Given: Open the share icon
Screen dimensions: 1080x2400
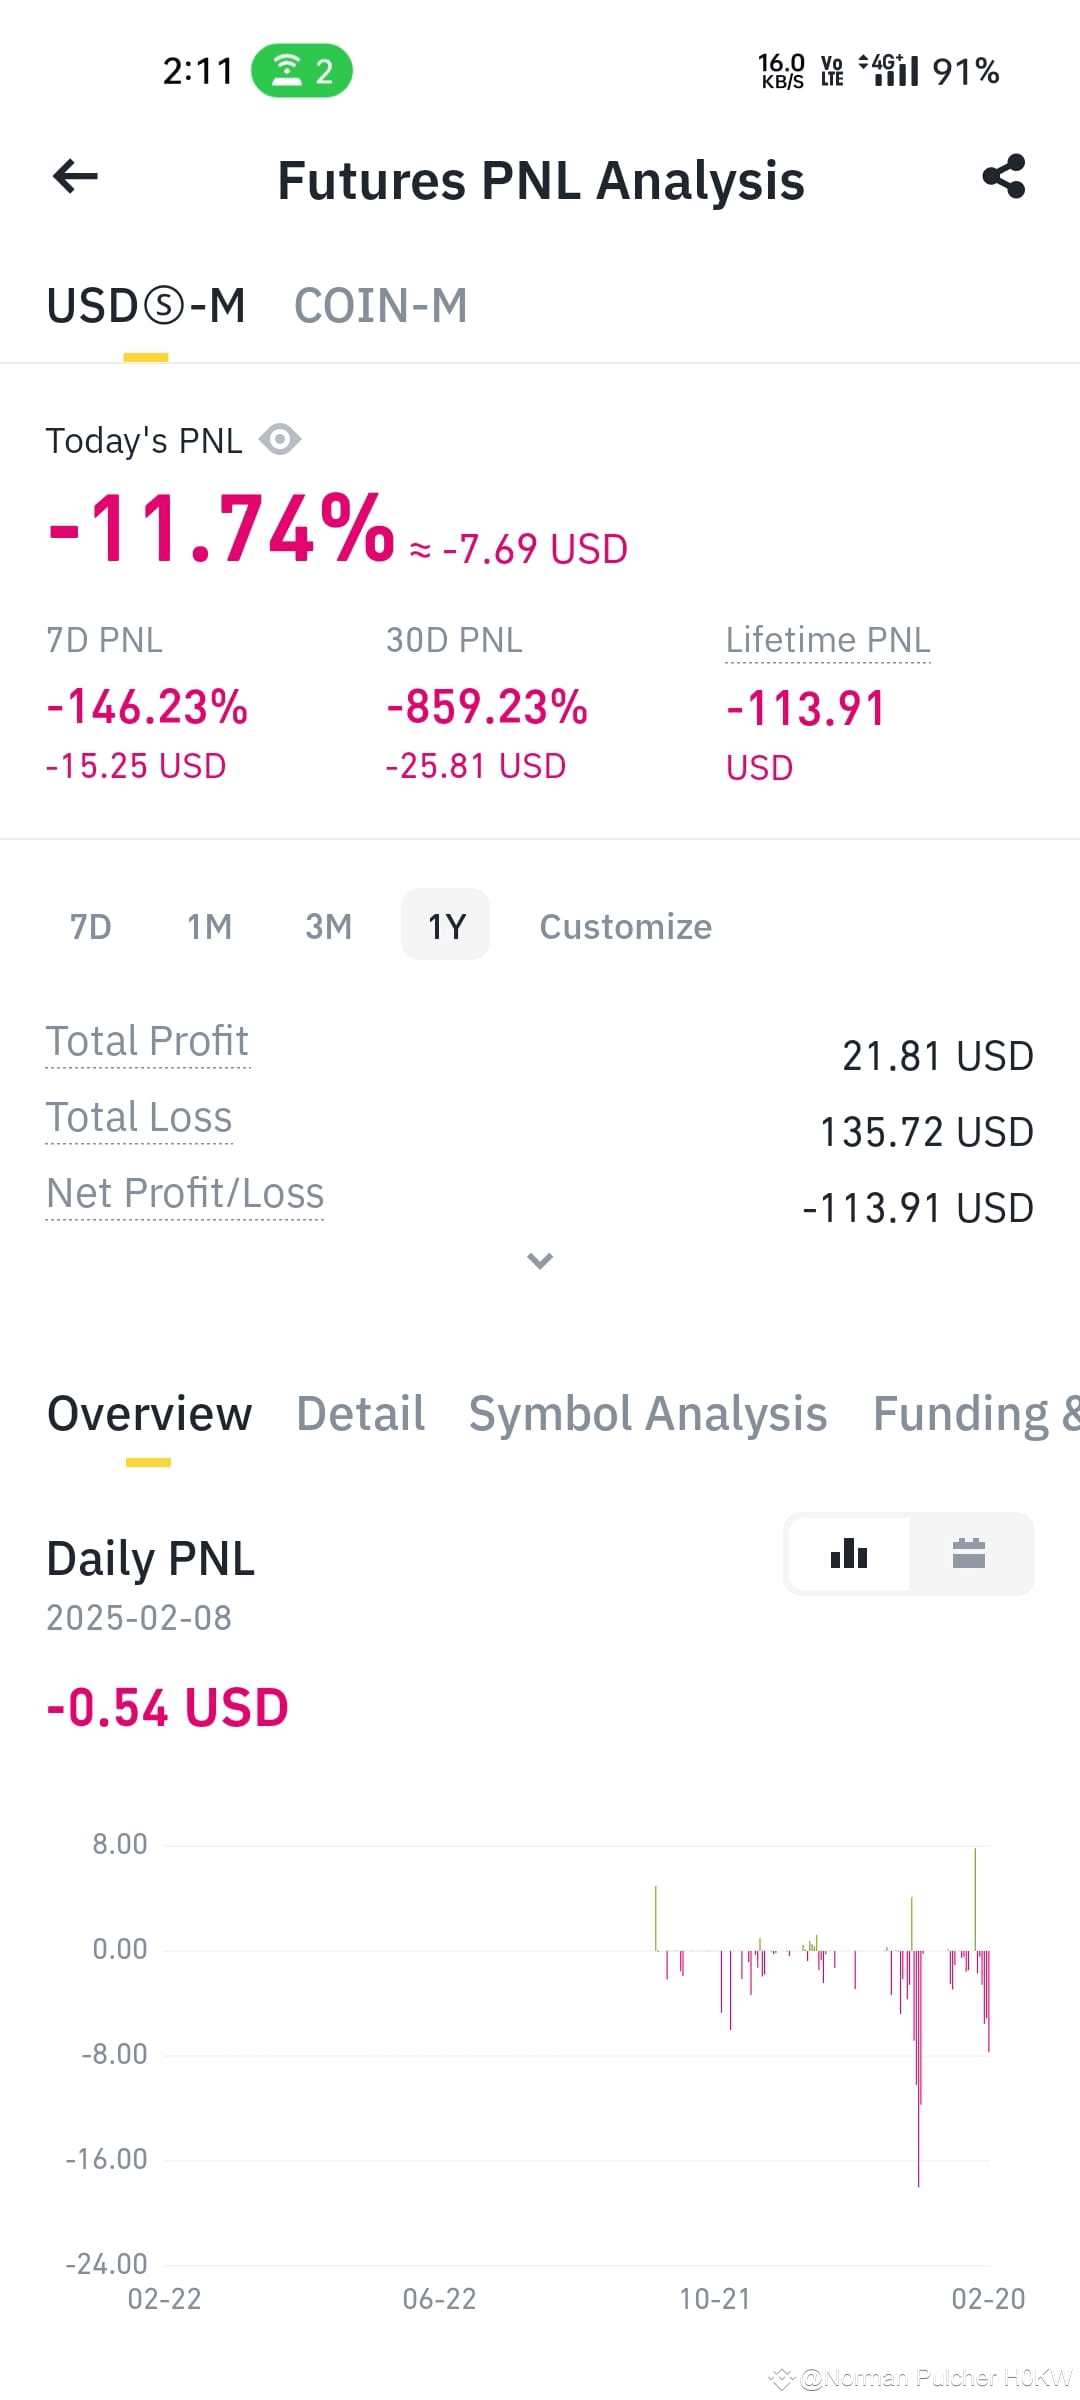Looking at the screenshot, I should click(1004, 176).
